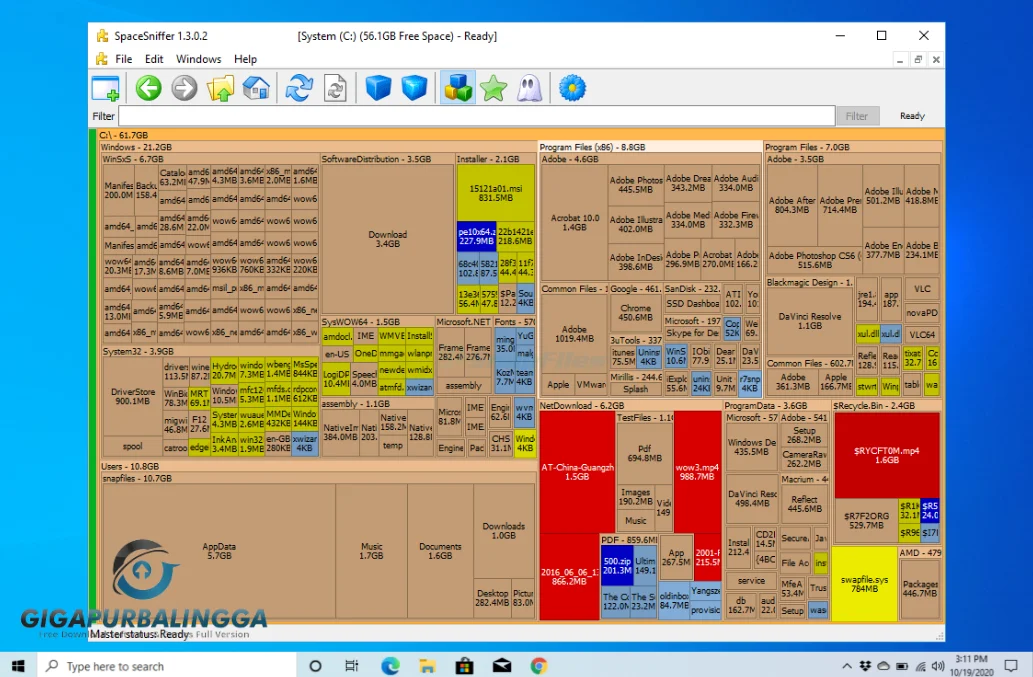Go to the parent folder icon
Viewport: 1033px width, 677px height.
click(x=221, y=88)
